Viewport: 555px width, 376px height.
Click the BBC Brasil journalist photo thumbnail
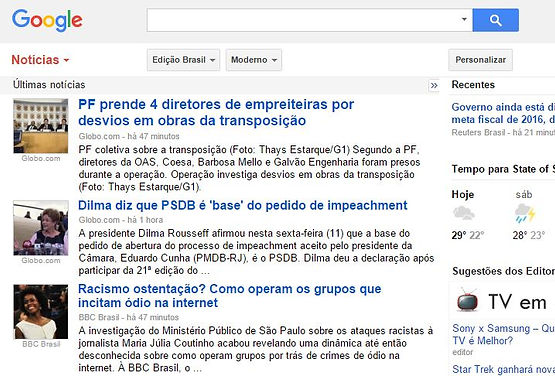tap(41, 312)
